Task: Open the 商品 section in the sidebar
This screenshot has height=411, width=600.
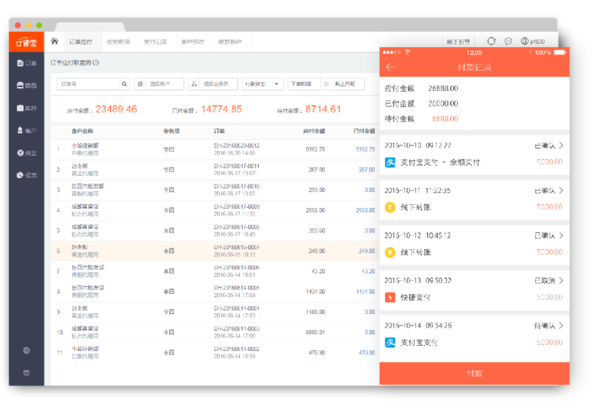Action: tap(27, 85)
